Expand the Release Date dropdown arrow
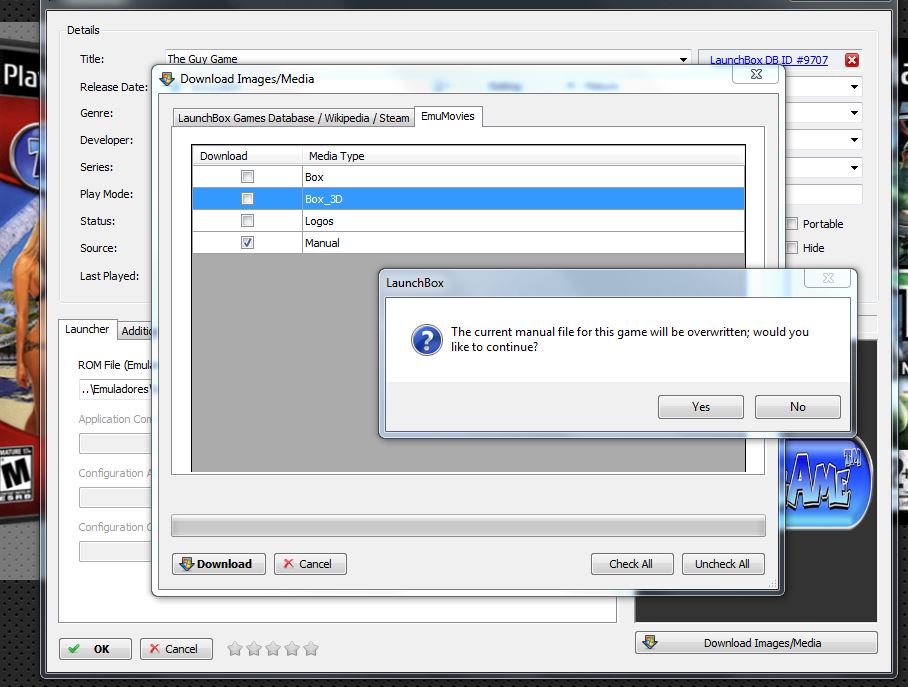This screenshot has height=687, width=908. click(x=854, y=87)
